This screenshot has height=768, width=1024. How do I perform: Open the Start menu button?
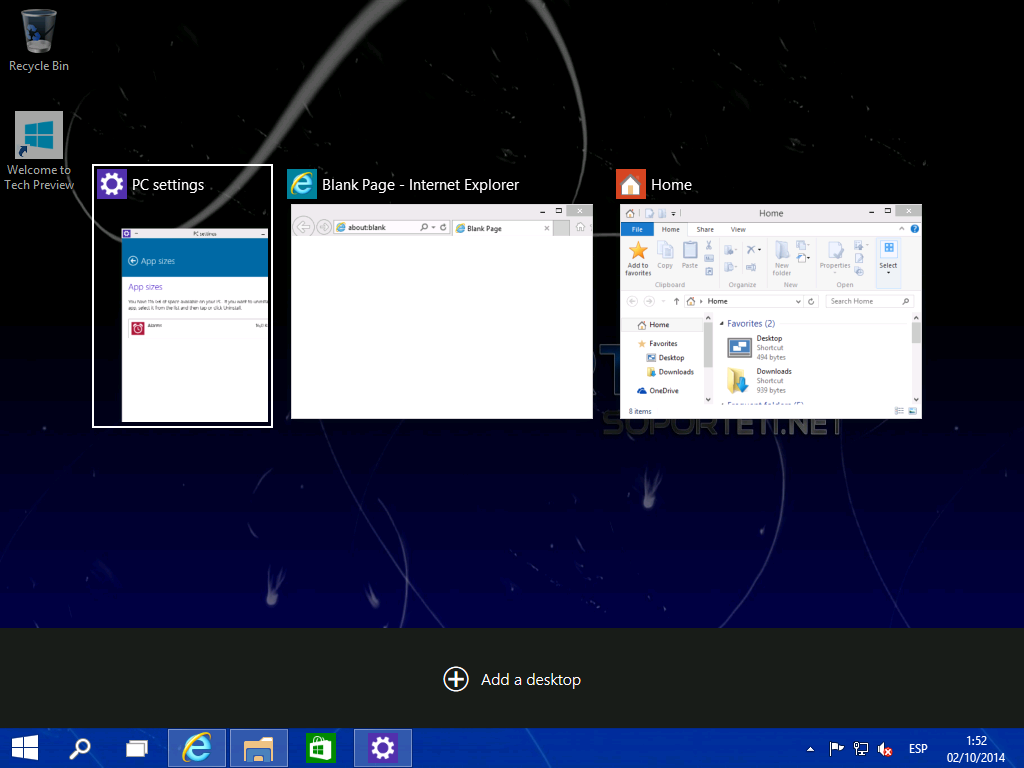(23, 747)
